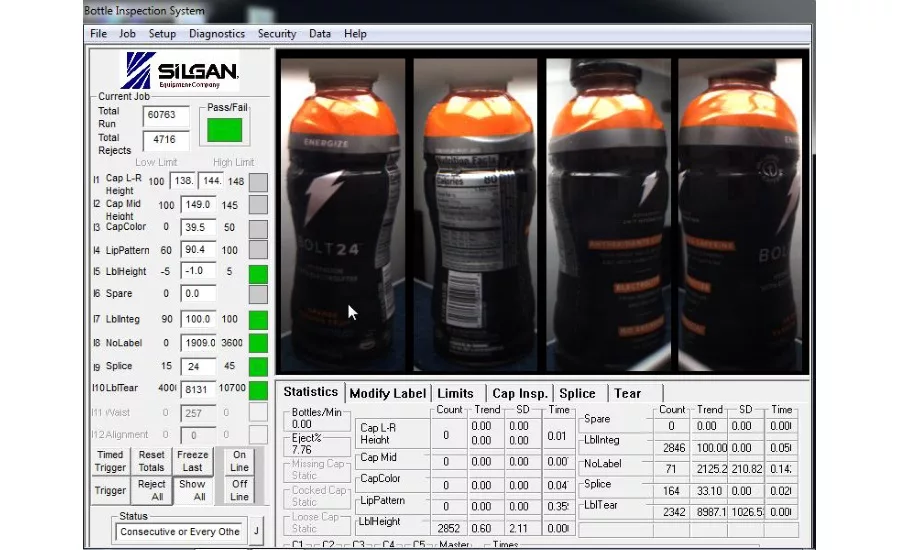Image resolution: width=900 pixels, height=550 pixels.
Task: Click the Trigger button
Action: click(110, 491)
